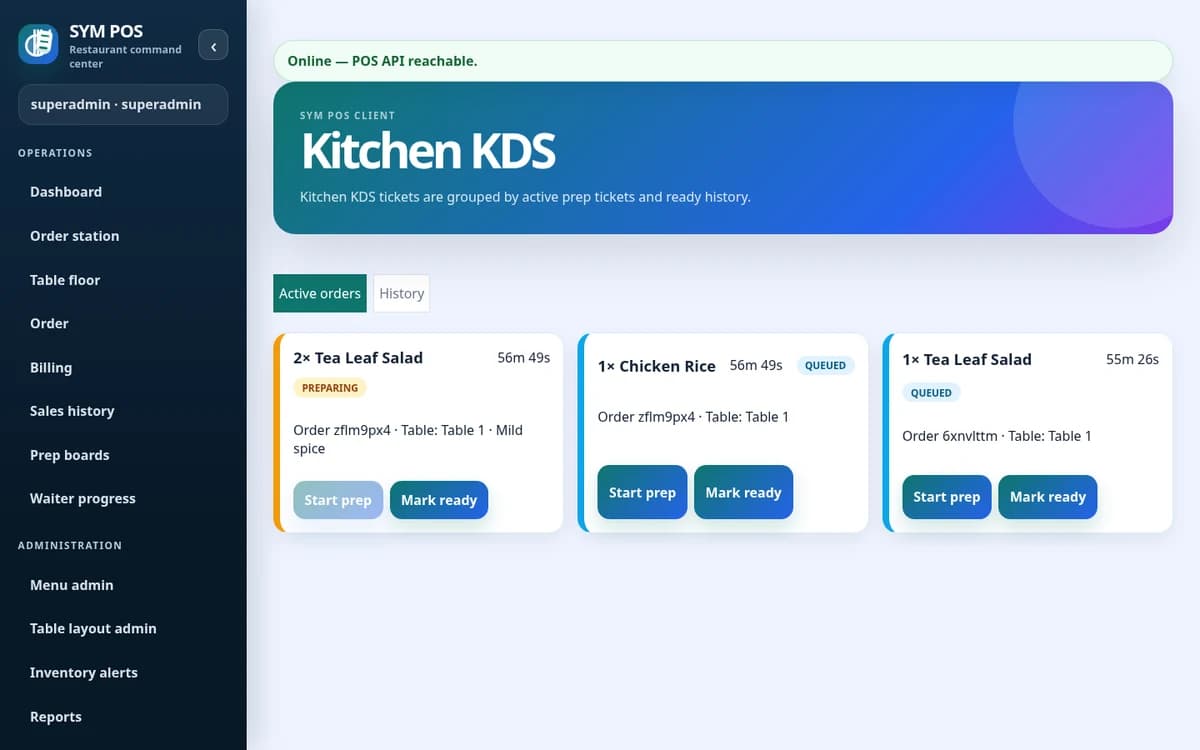Screen dimensions: 1200x750
Task: Switch to the History tab
Action: click(x=402, y=293)
